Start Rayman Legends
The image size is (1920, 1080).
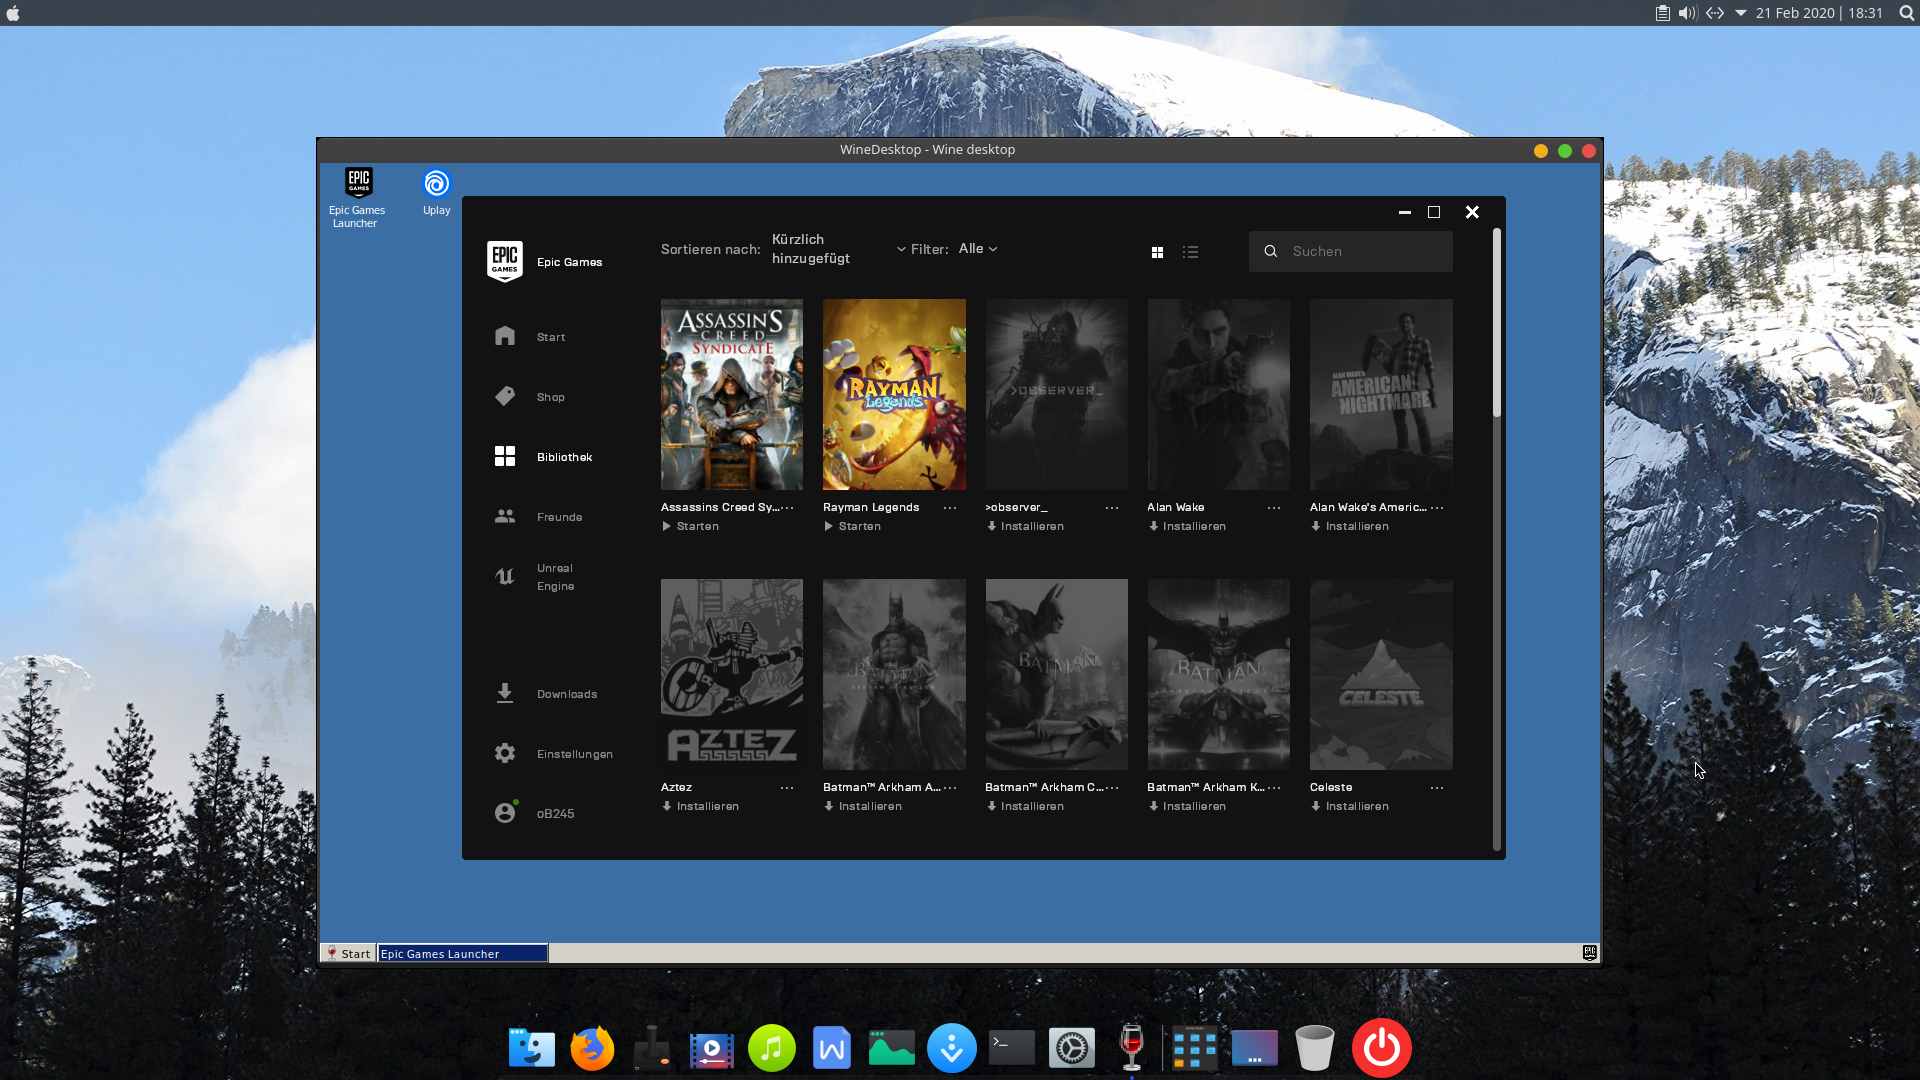pyautogui.click(x=852, y=526)
